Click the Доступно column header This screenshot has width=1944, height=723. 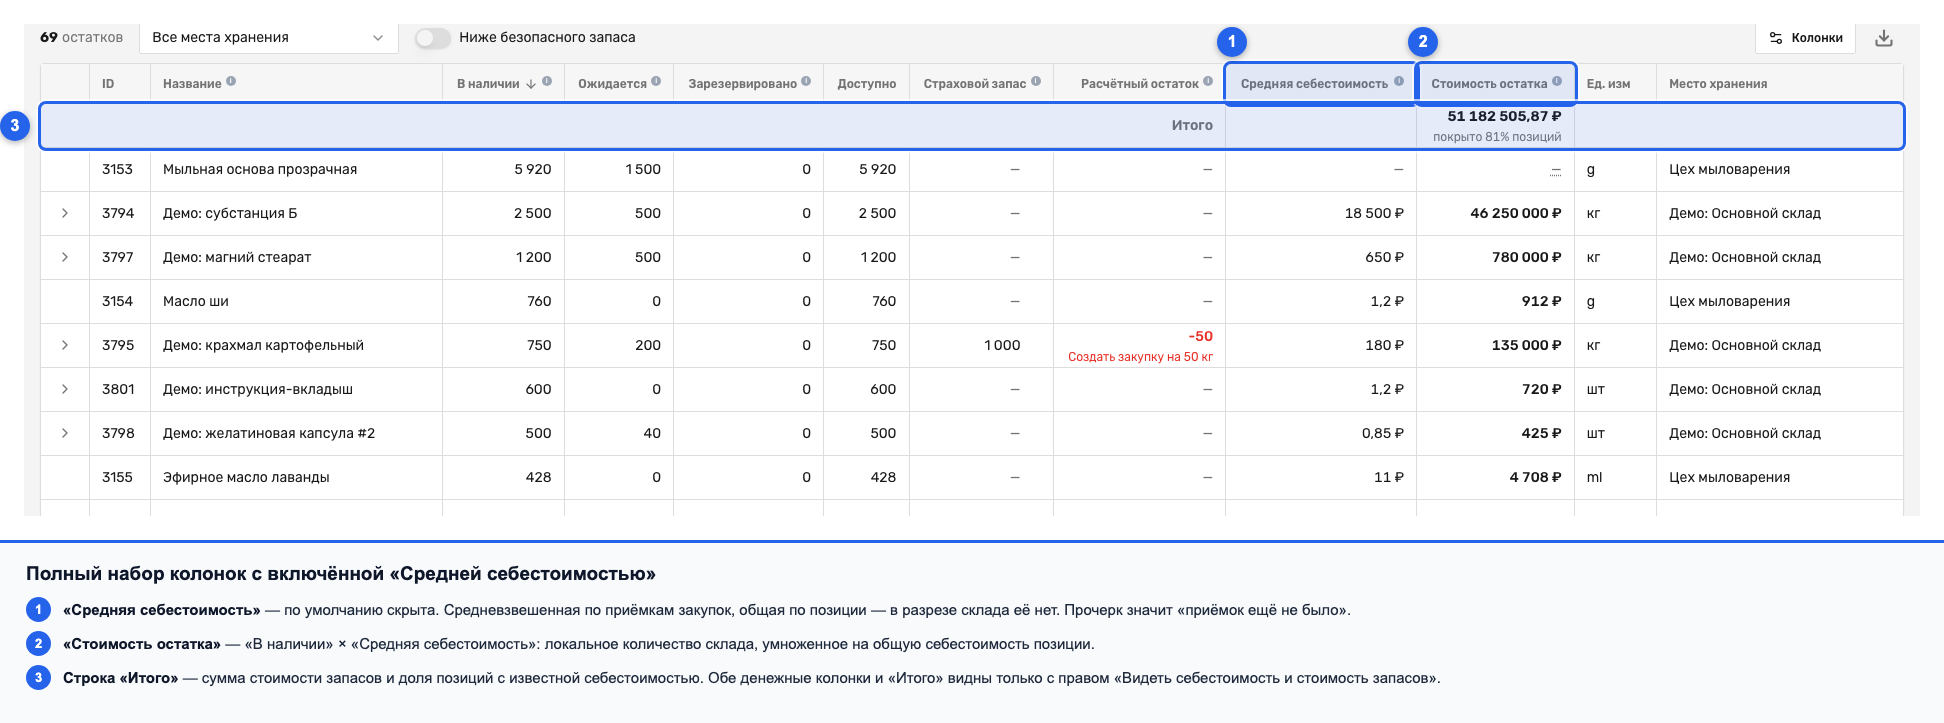tap(866, 84)
